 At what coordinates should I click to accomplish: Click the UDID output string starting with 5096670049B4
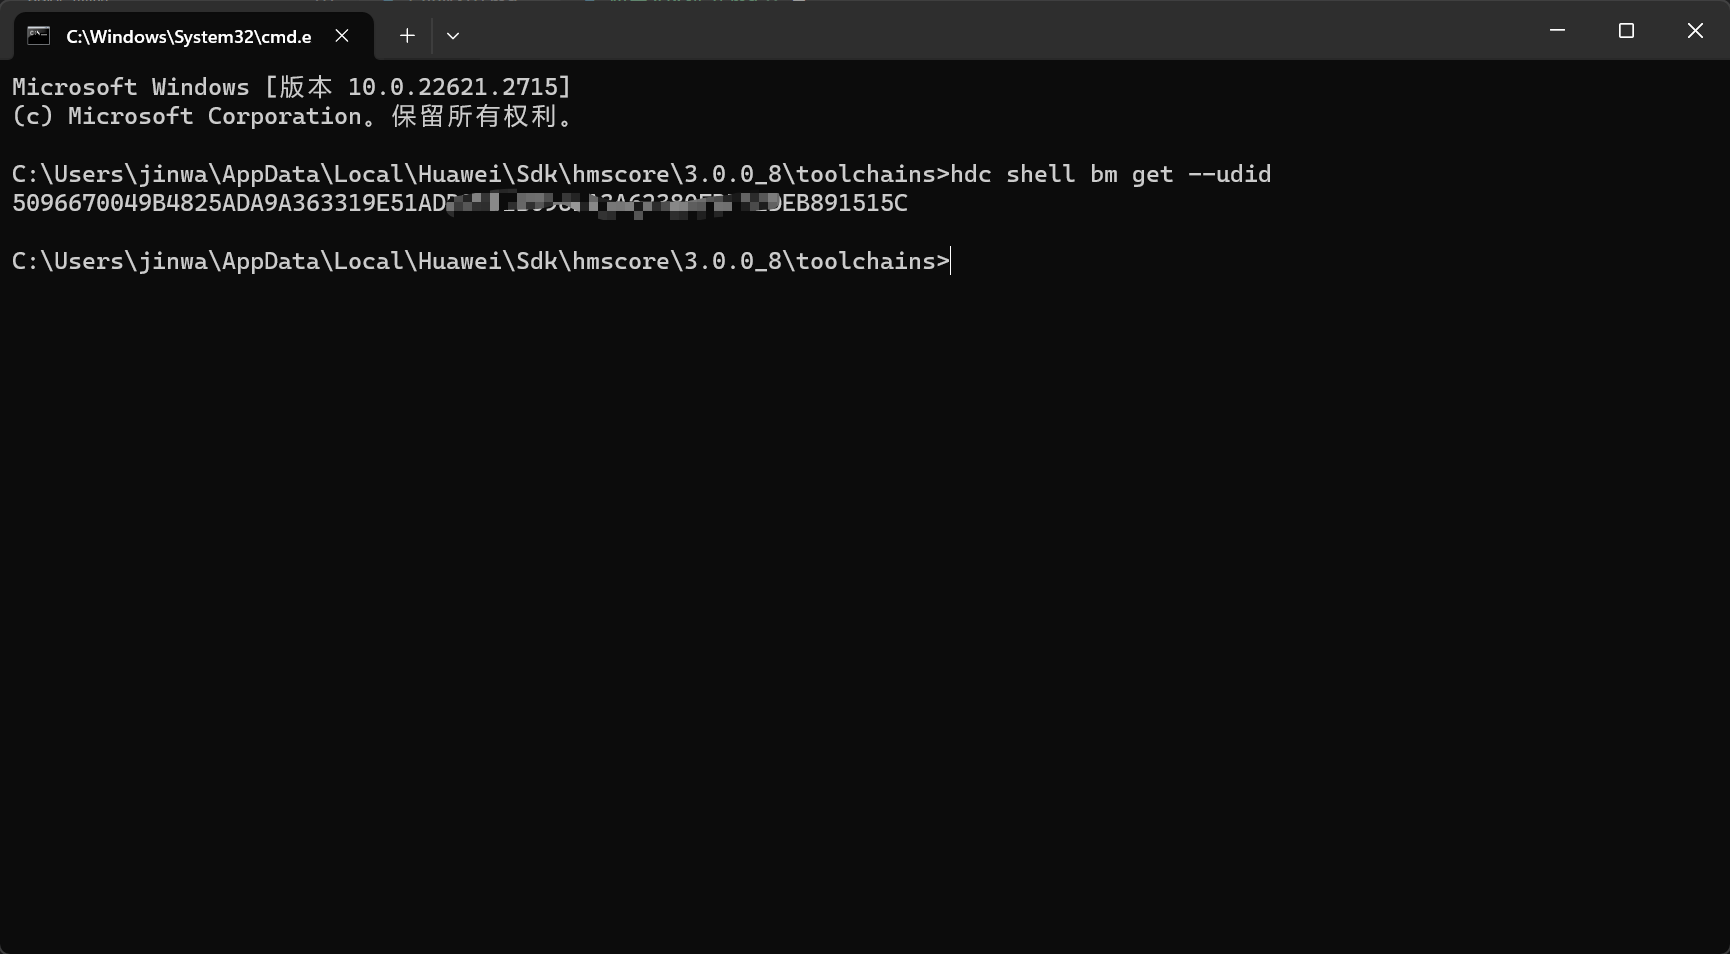point(460,203)
